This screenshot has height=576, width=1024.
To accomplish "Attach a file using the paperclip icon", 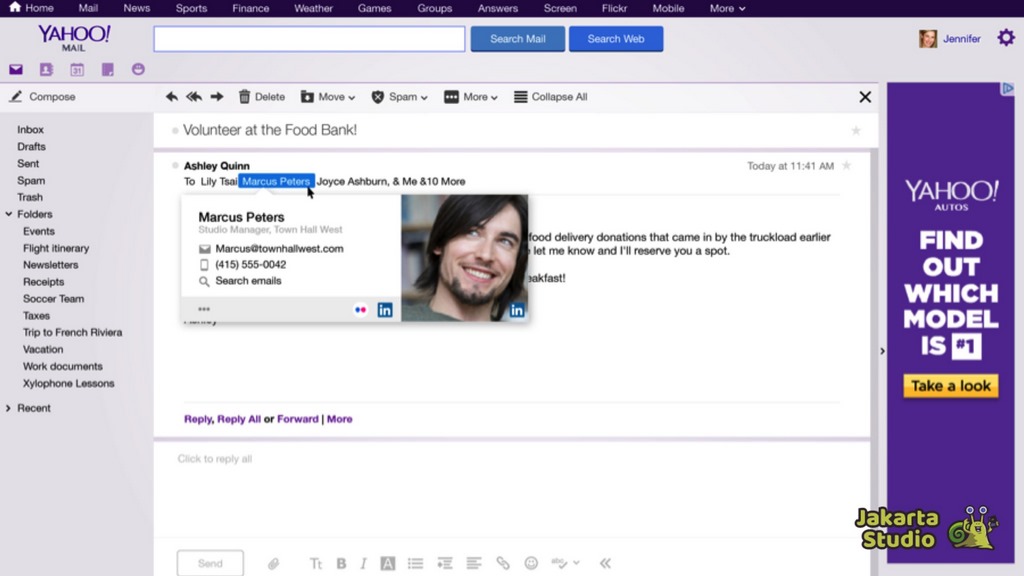I will coord(273,563).
